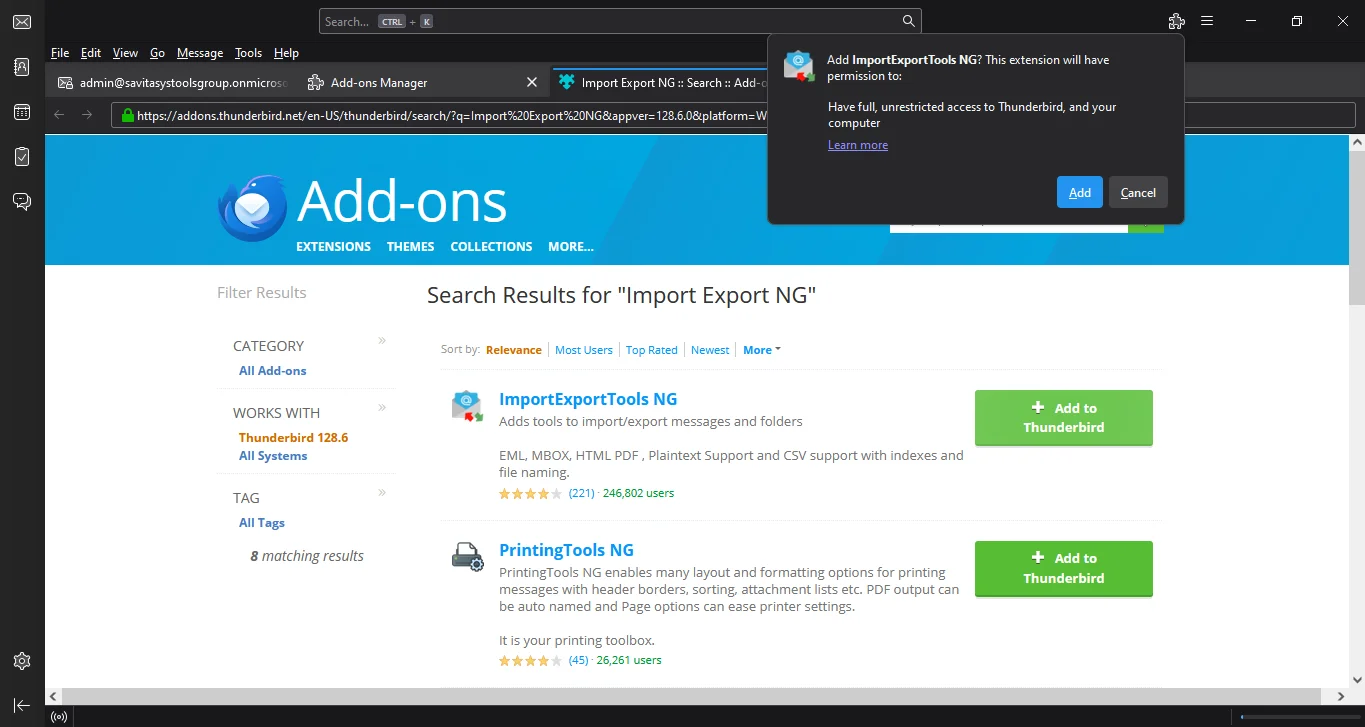Image resolution: width=1365 pixels, height=727 pixels.
Task: Click the magnifier icon in global search
Action: point(908,21)
